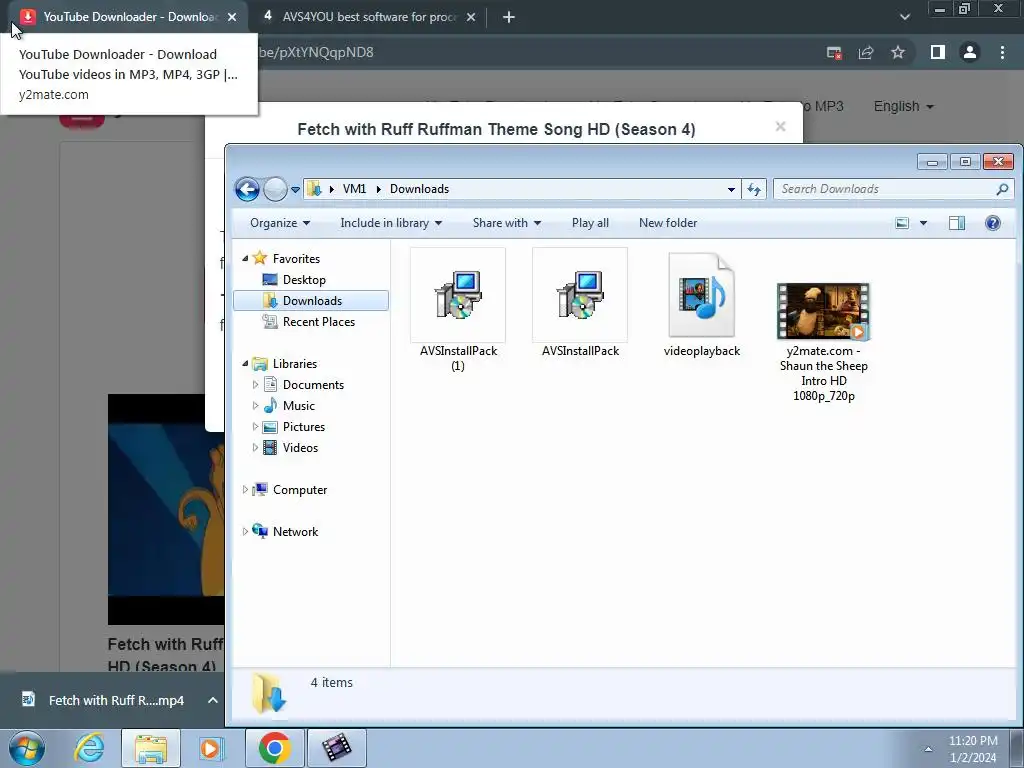The image size is (1024, 768).
Task: Expand the Music library
Action: [255, 406]
